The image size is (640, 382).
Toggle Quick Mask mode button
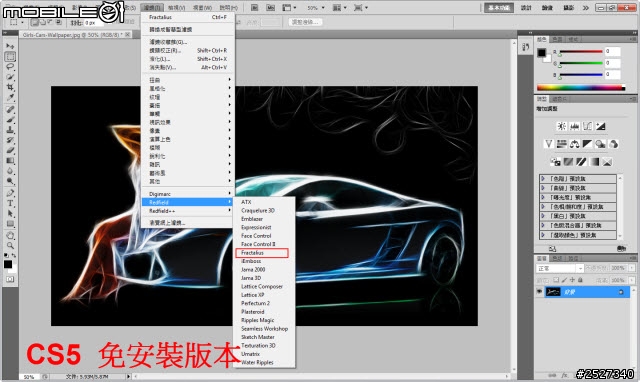(x=10, y=279)
